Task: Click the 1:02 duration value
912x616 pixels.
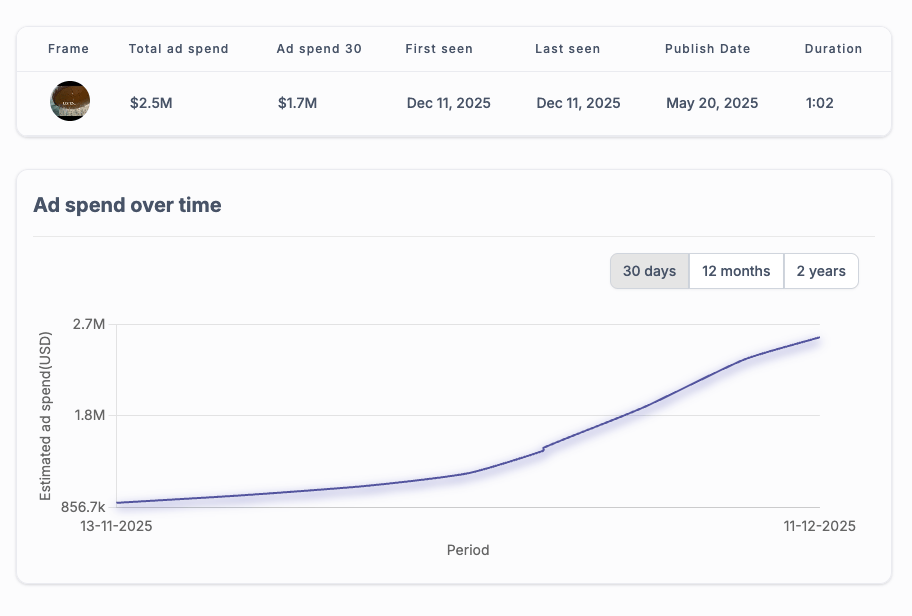Action: click(820, 103)
